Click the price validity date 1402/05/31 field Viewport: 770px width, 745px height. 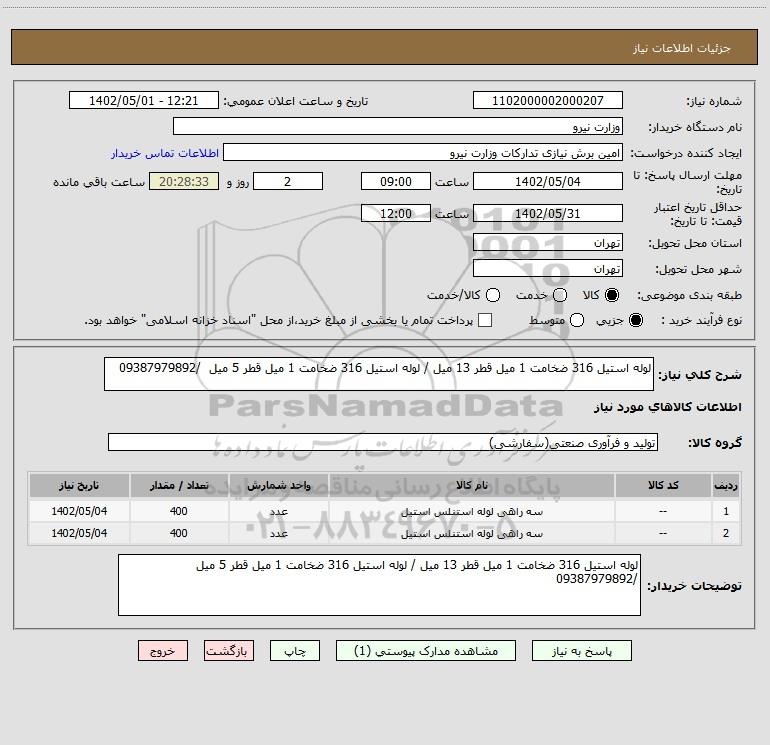(548, 213)
